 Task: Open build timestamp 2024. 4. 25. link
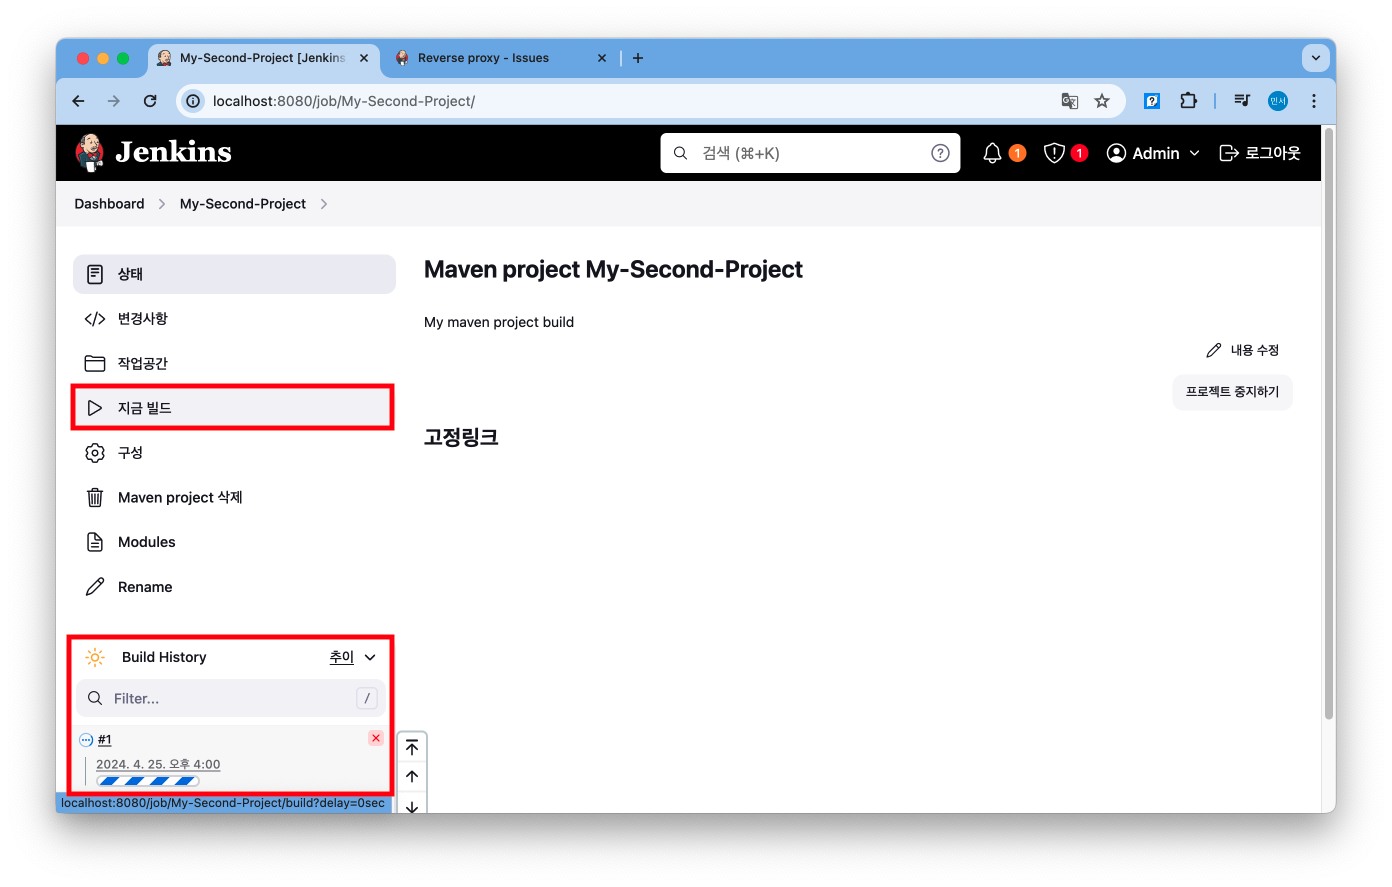158,764
